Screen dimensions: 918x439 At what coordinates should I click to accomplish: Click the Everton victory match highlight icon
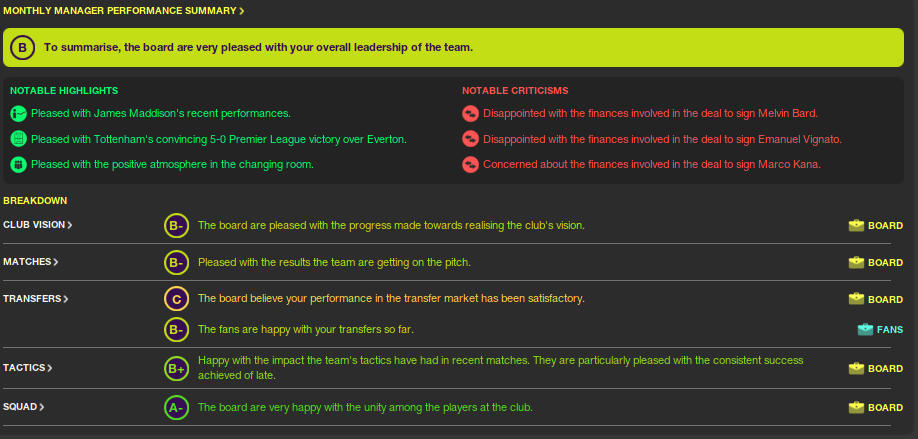coord(18,138)
